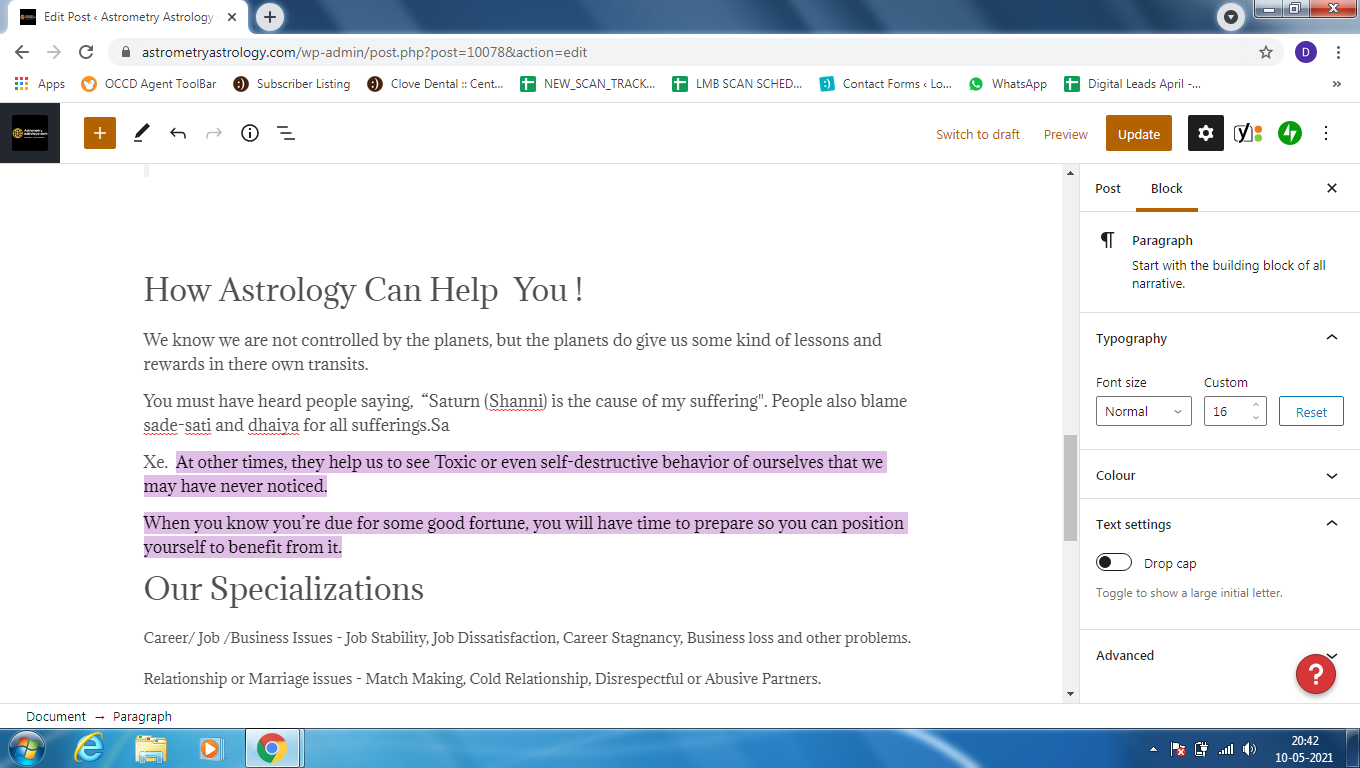Open the Yoast SEO panel icon
Image resolution: width=1360 pixels, height=768 pixels.
[x=1247, y=133]
